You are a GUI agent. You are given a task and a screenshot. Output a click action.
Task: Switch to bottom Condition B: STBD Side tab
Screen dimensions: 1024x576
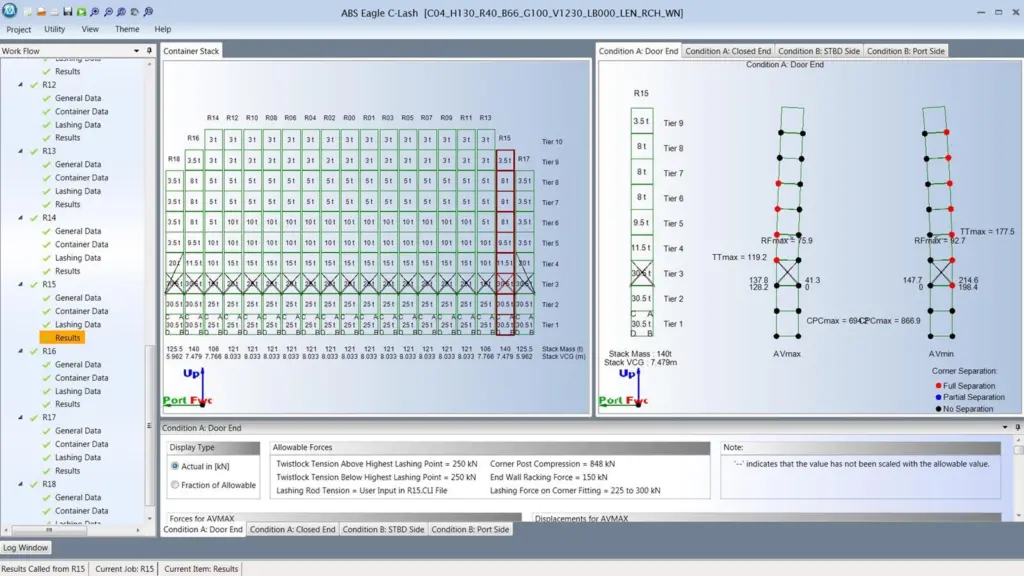383,530
